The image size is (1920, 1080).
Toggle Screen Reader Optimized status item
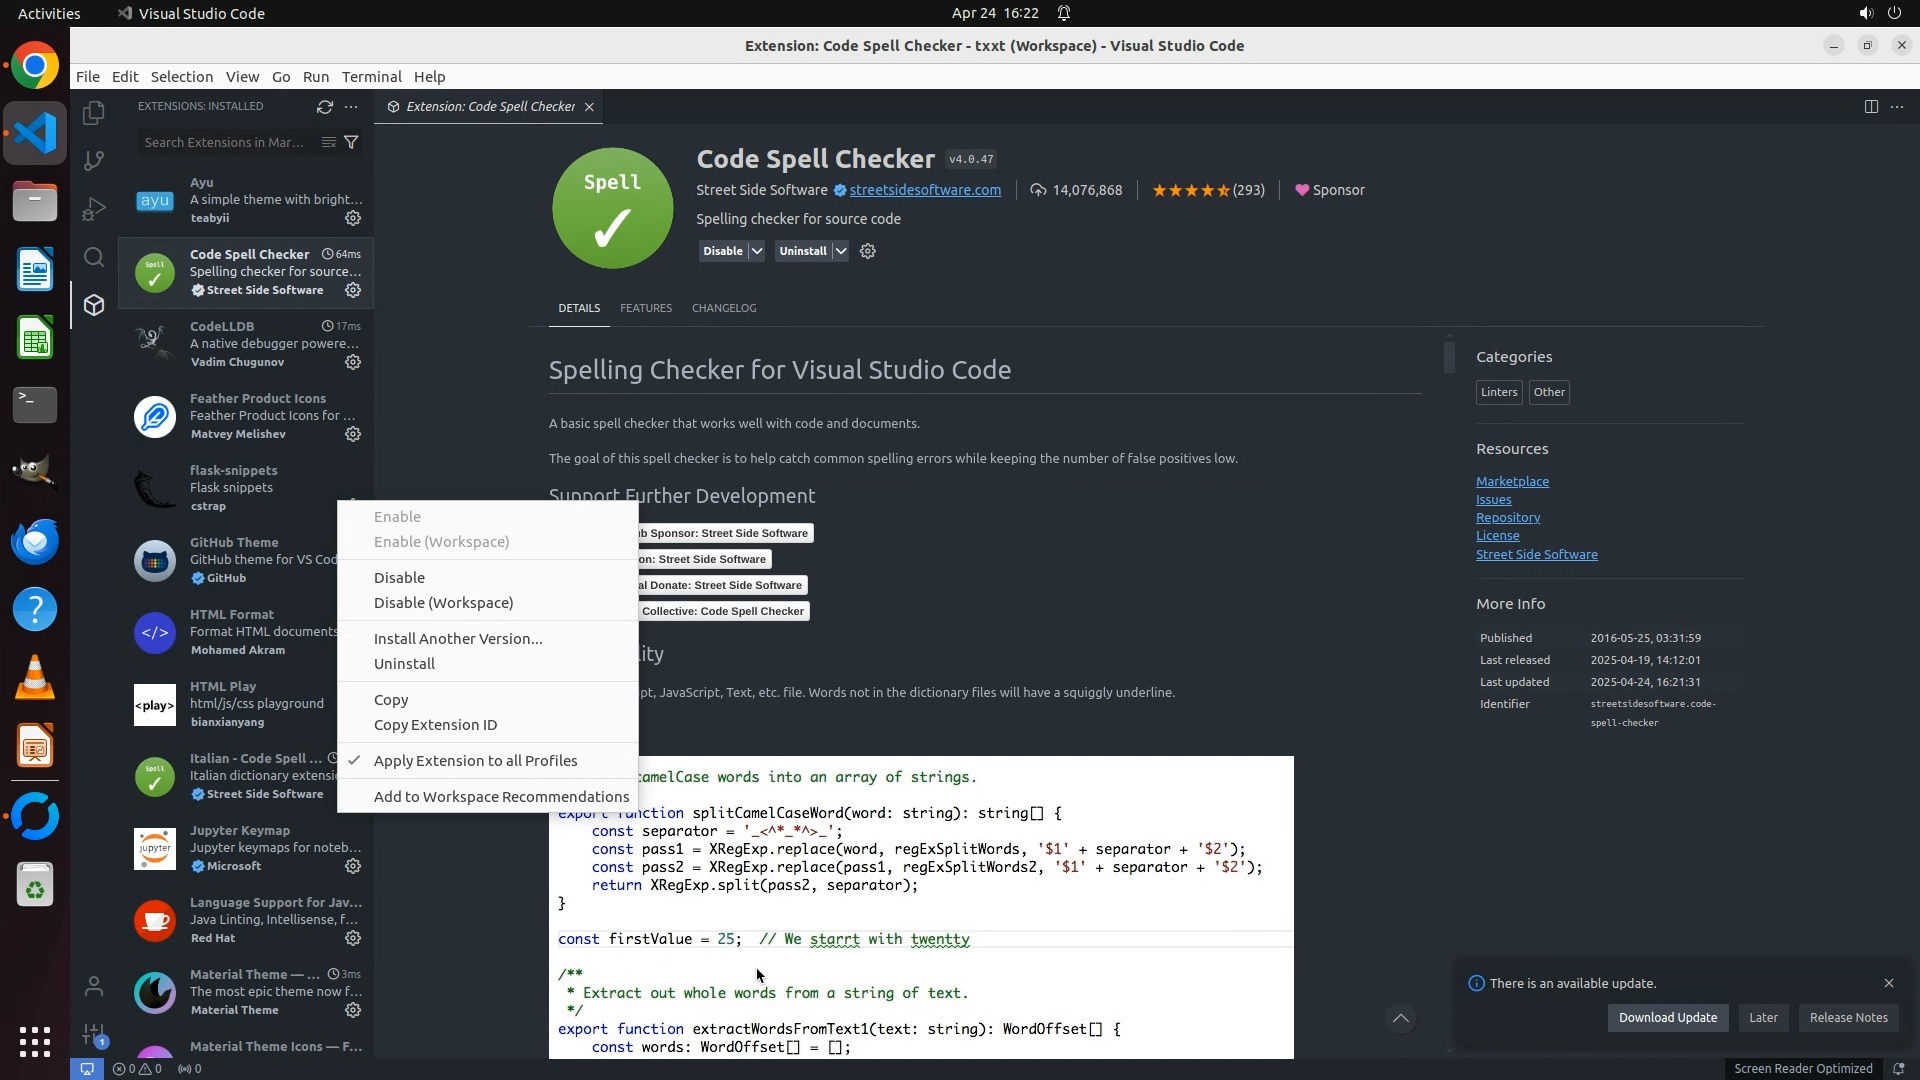(x=1802, y=1068)
